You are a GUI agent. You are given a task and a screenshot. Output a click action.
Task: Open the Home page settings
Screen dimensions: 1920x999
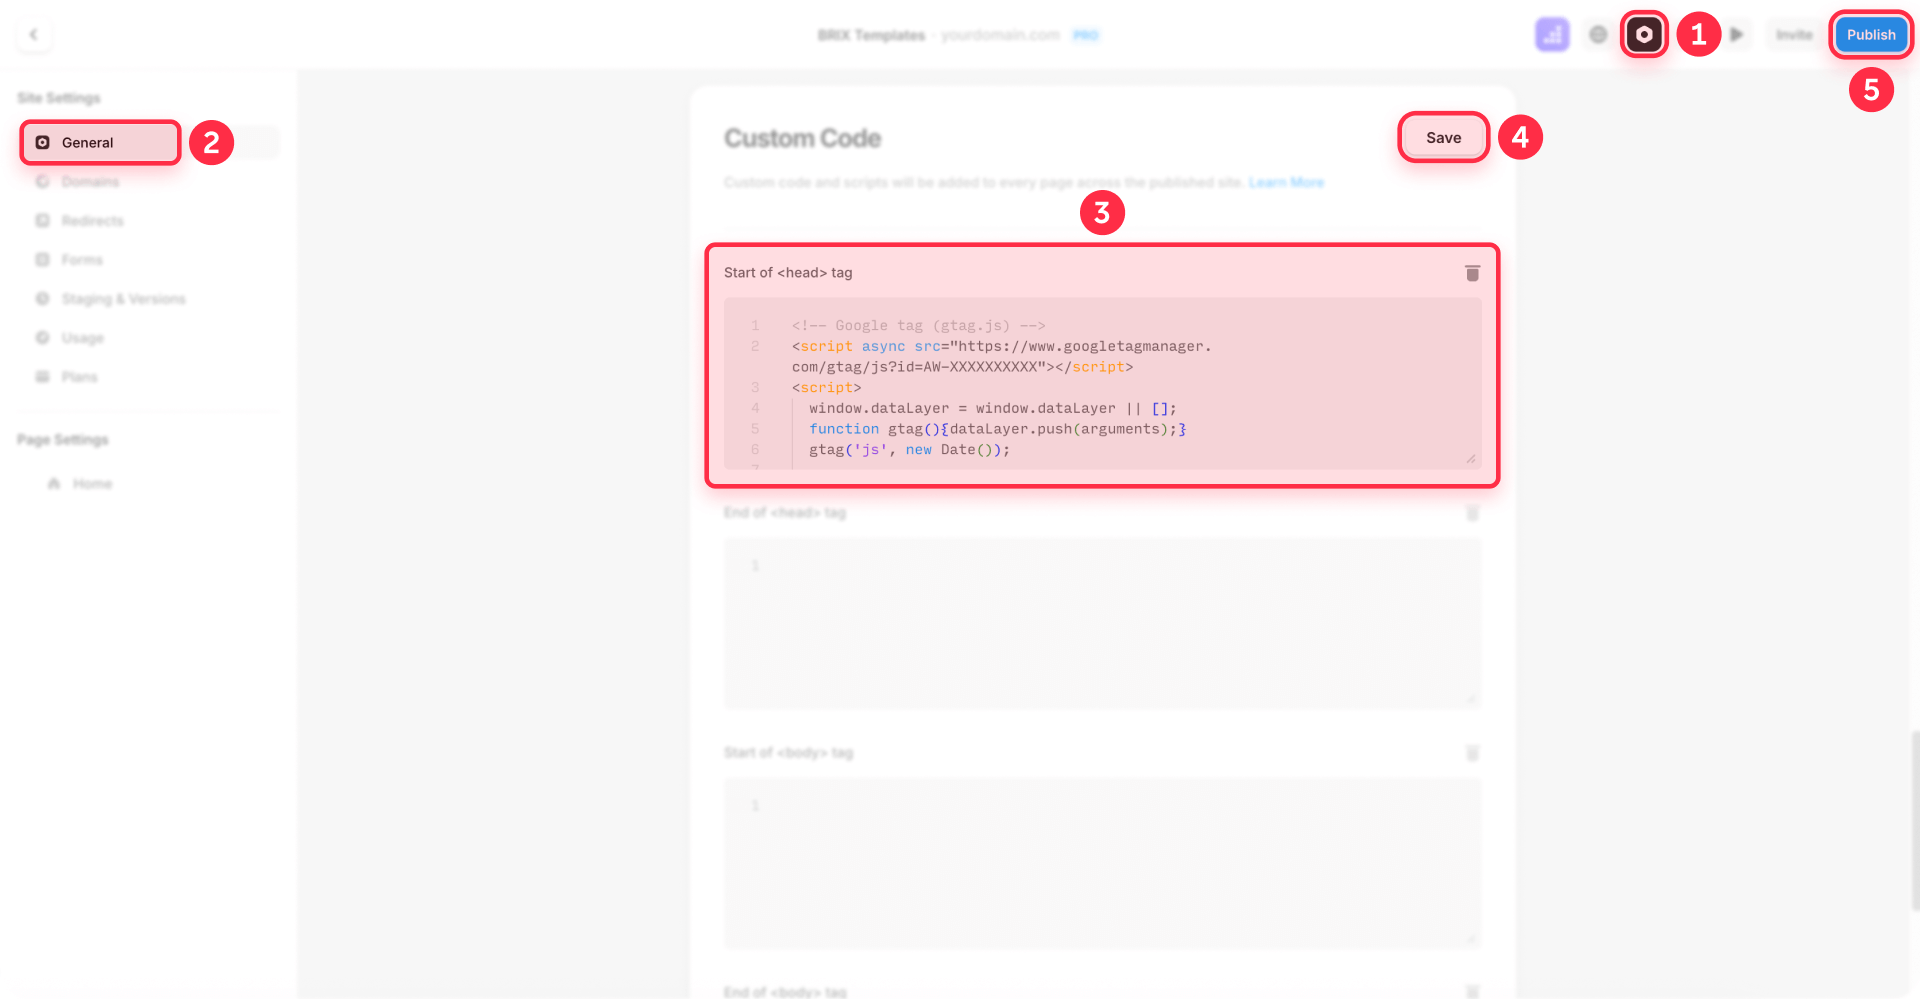[92, 483]
